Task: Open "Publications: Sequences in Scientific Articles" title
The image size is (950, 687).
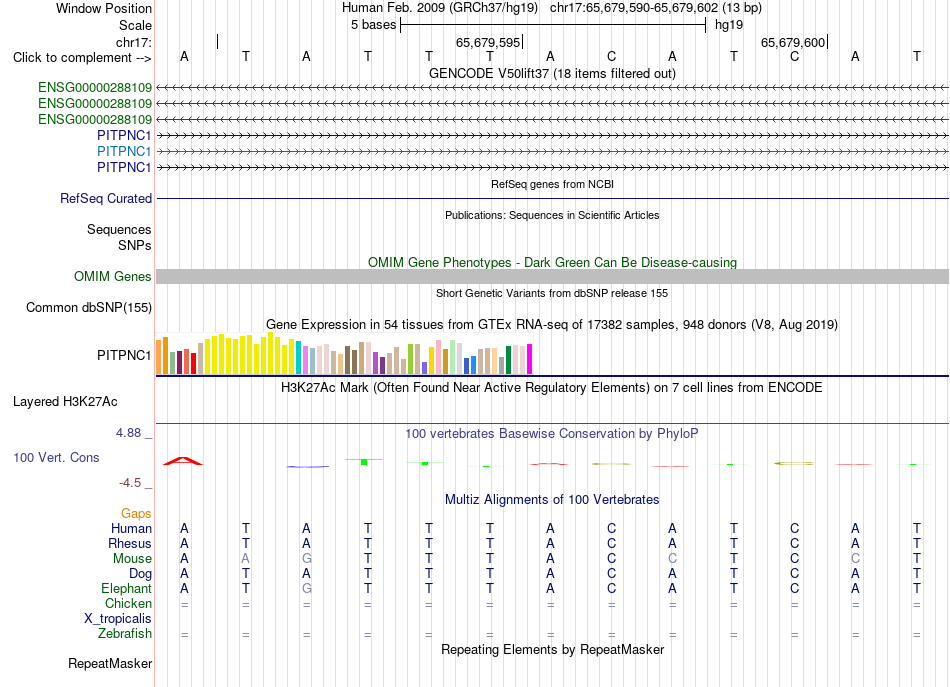Action: click(x=552, y=215)
